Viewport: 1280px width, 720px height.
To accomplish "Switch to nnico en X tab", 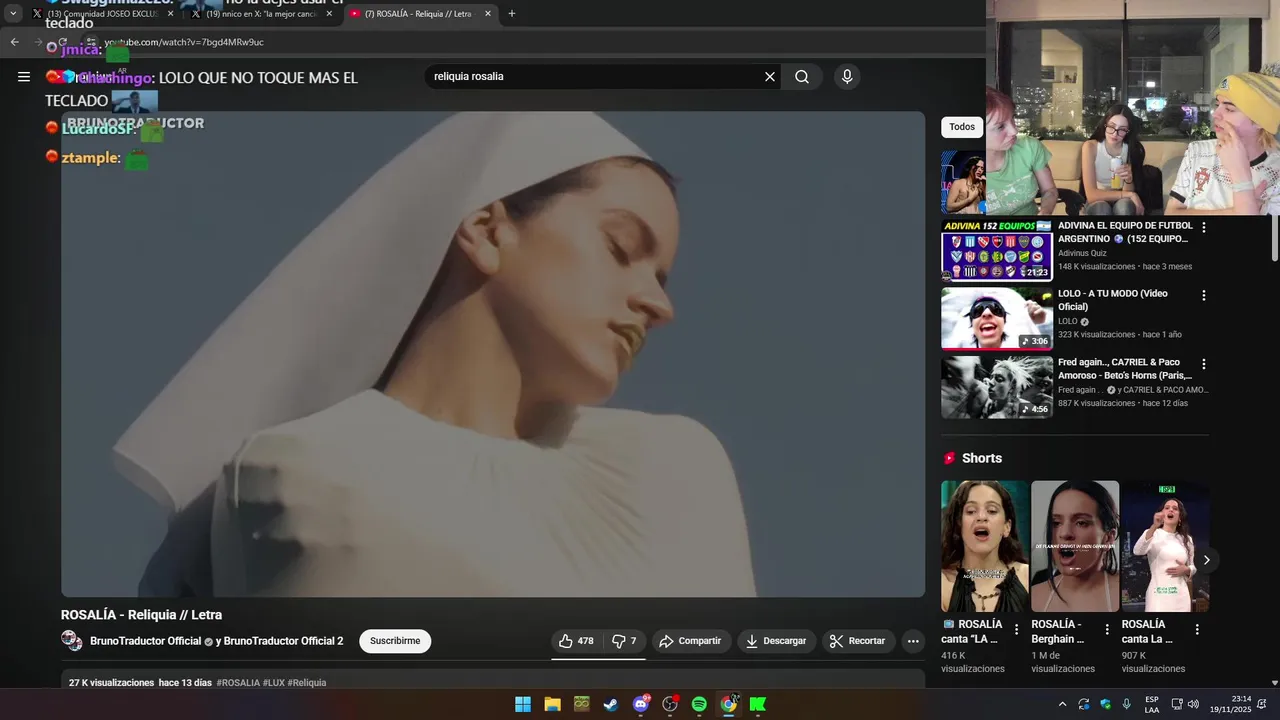I will point(262,14).
